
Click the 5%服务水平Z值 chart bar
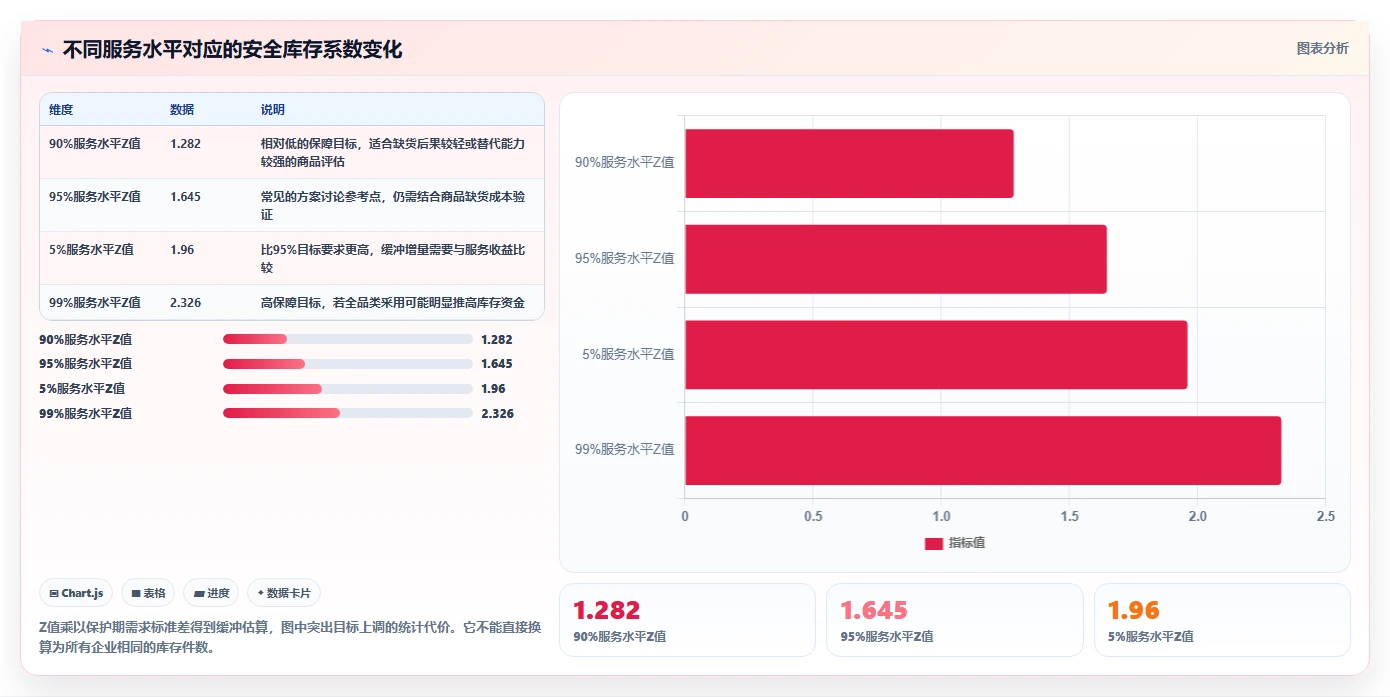pos(936,355)
